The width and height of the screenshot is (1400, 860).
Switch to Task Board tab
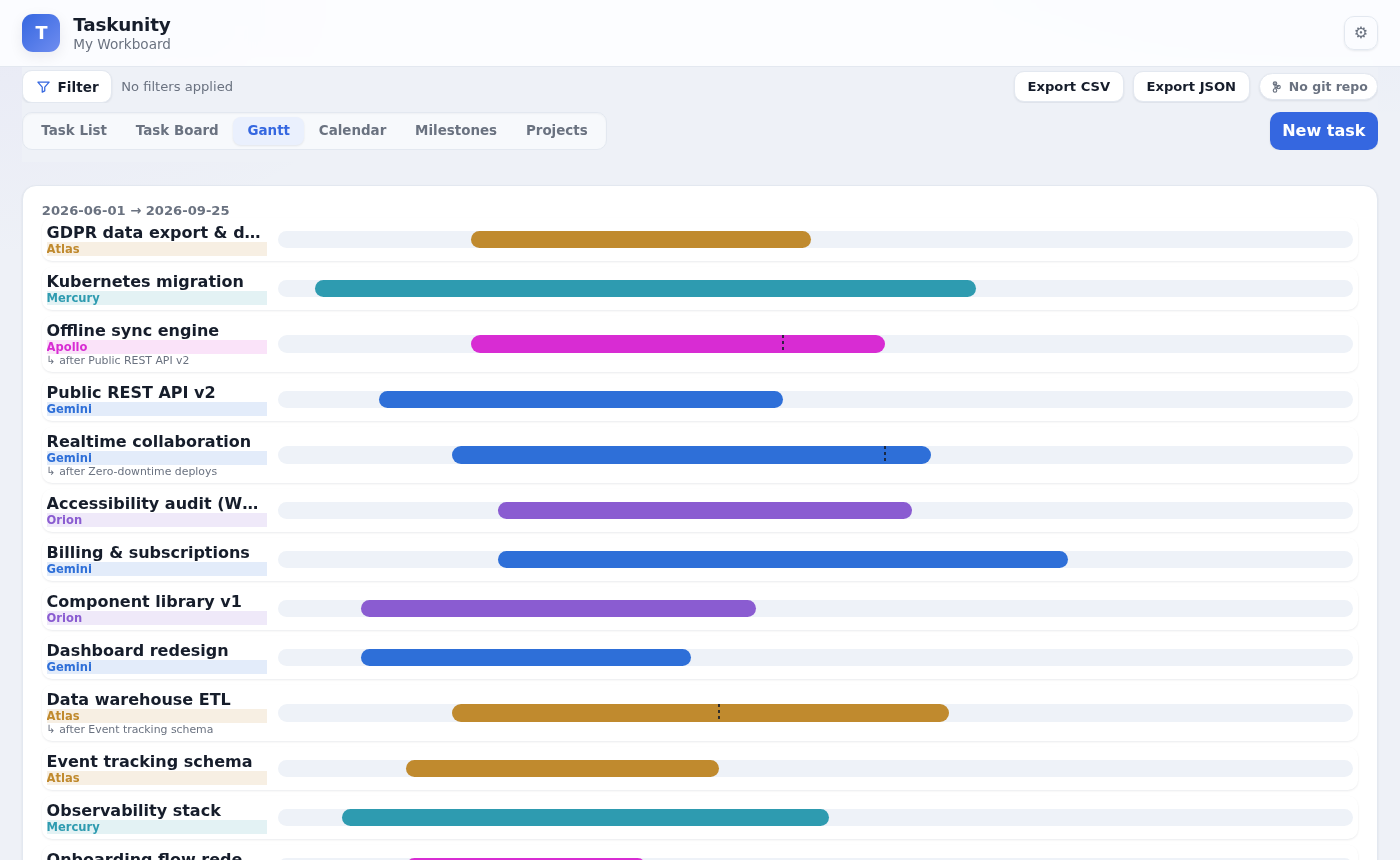pyautogui.click(x=177, y=131)
